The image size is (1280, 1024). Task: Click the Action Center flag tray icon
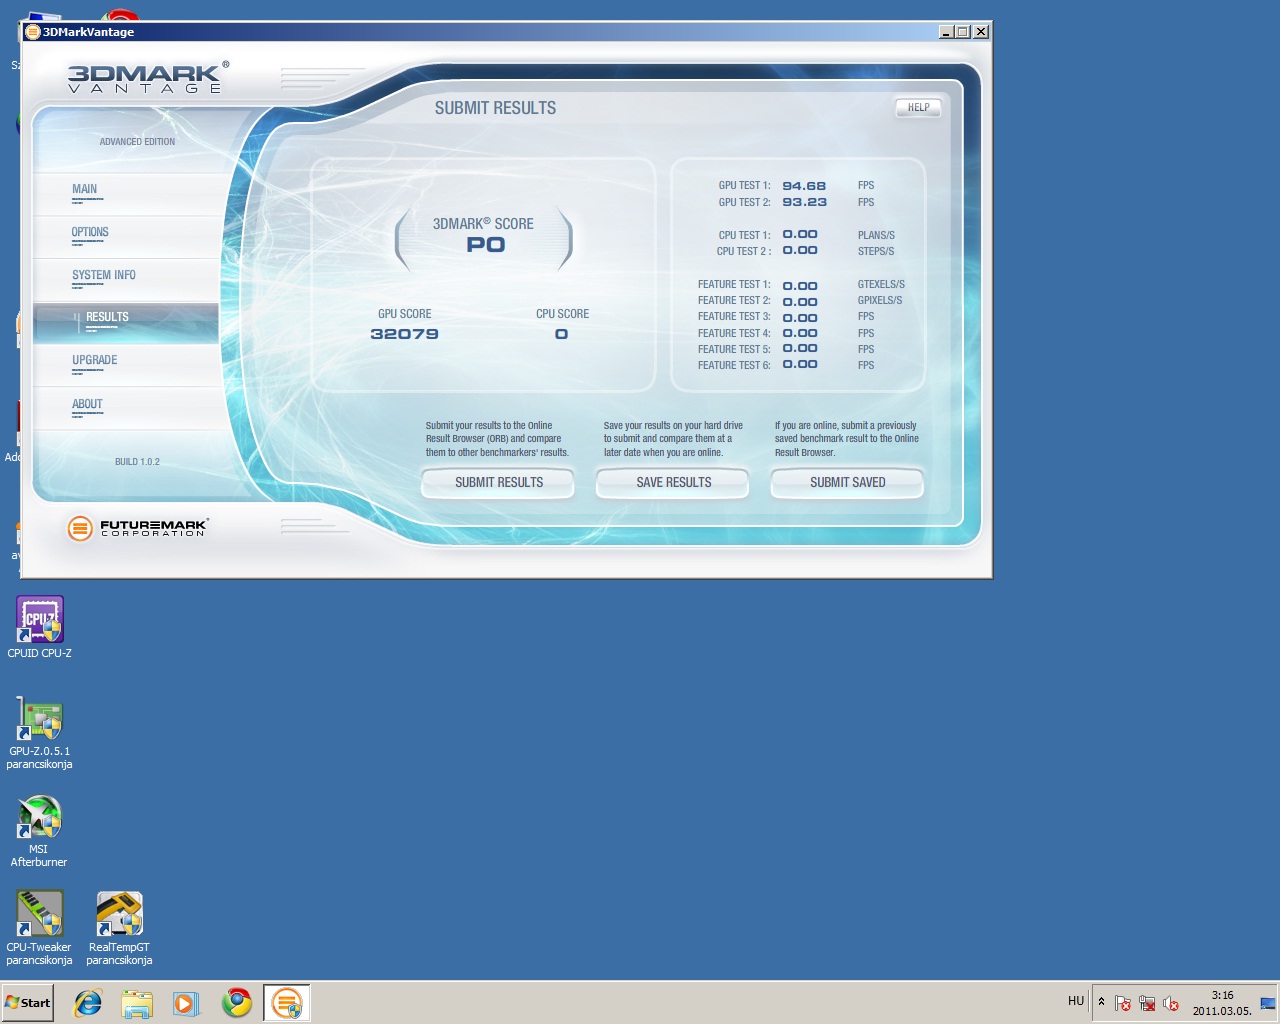click(1123, 1003)
